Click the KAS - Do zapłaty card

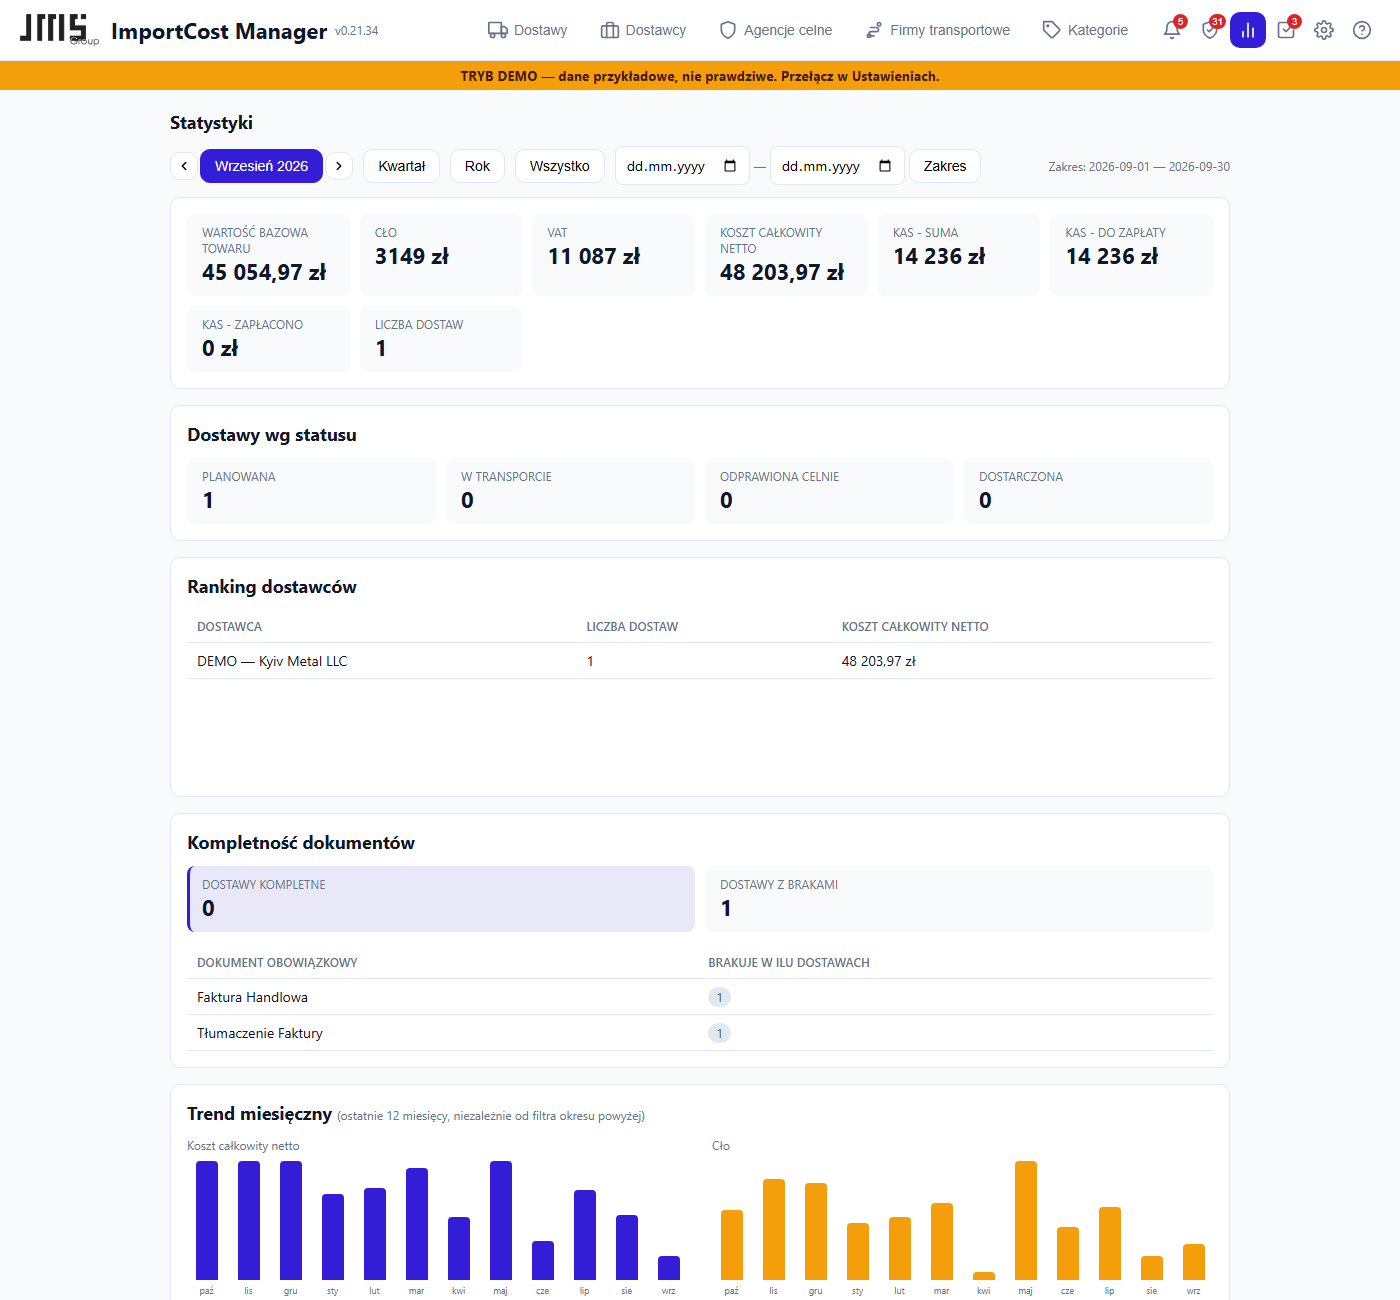point(1131,255)
